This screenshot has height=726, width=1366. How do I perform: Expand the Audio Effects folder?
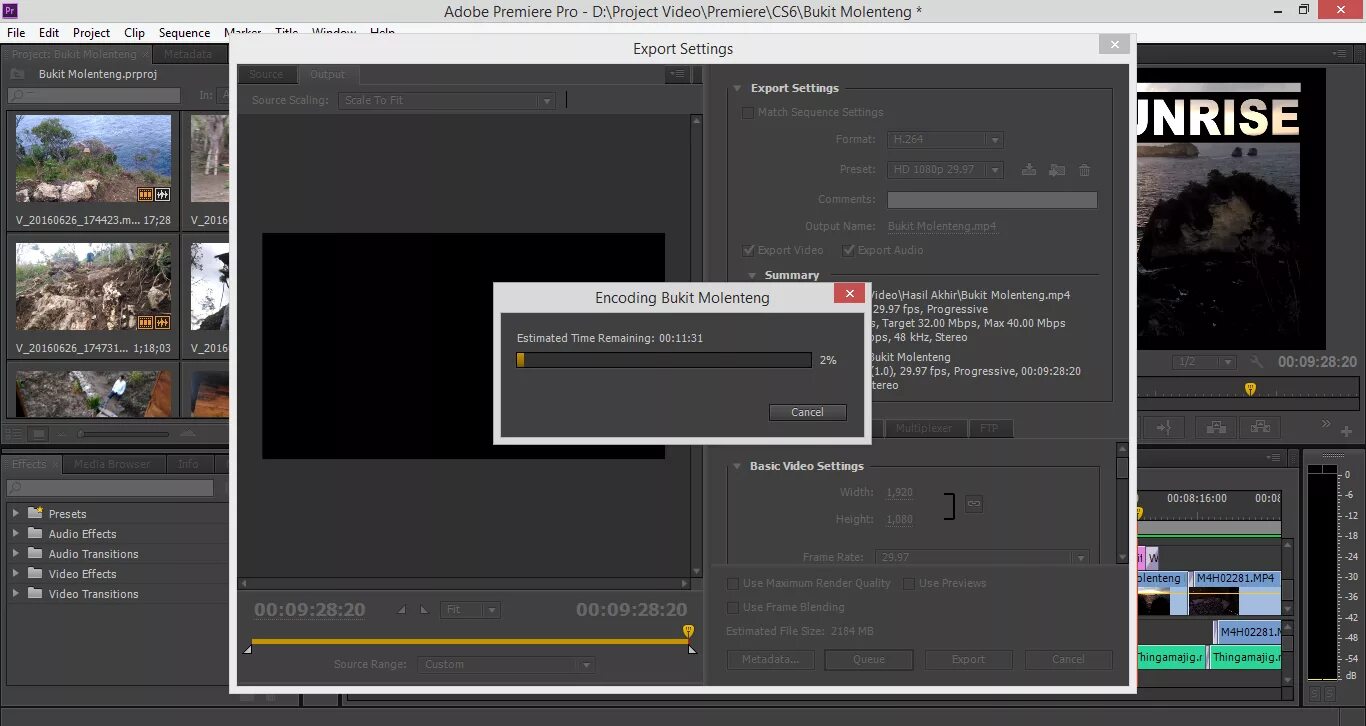[15, 533]
